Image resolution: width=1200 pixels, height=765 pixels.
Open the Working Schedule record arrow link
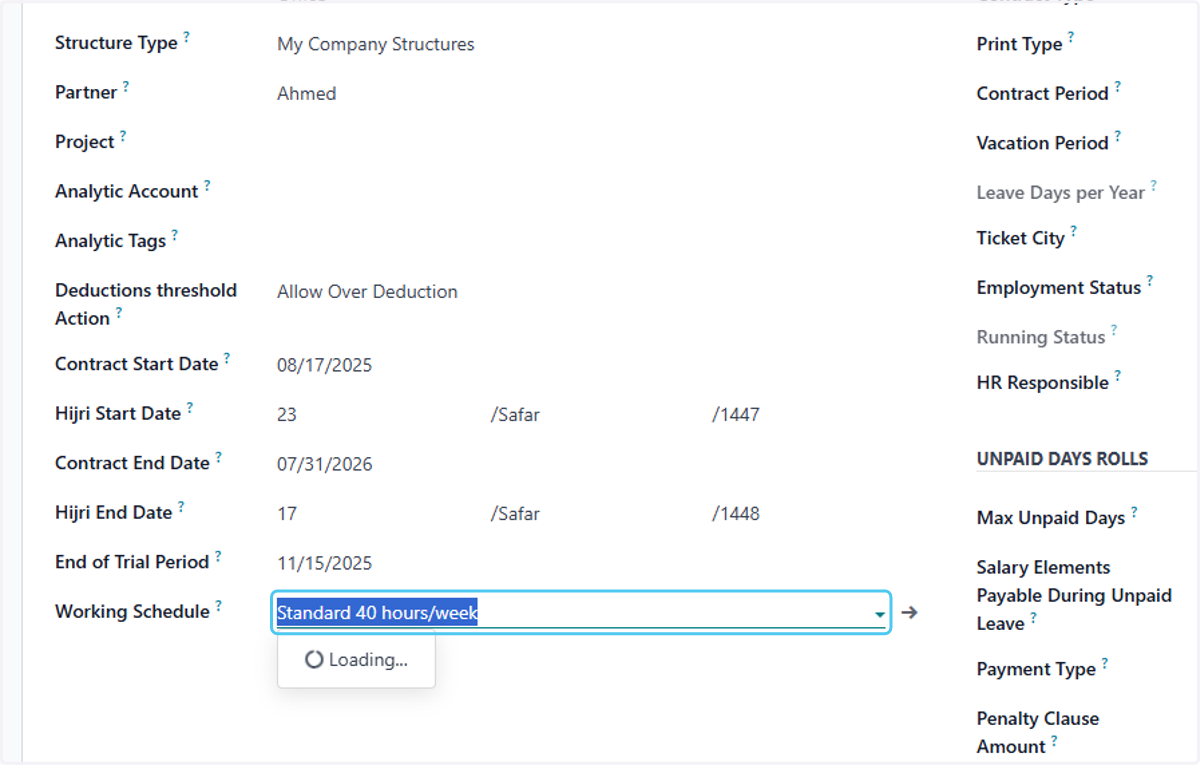pos(909,612)
